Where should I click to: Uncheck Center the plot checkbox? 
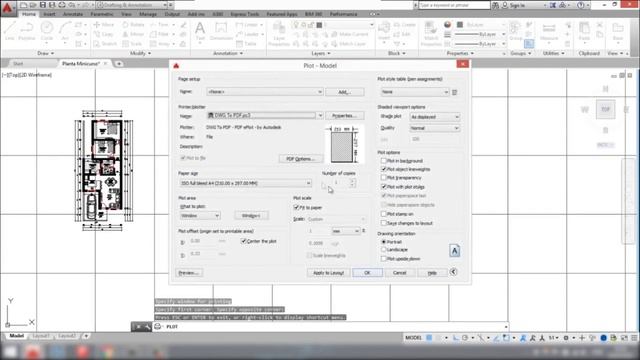tap(244, 241)
